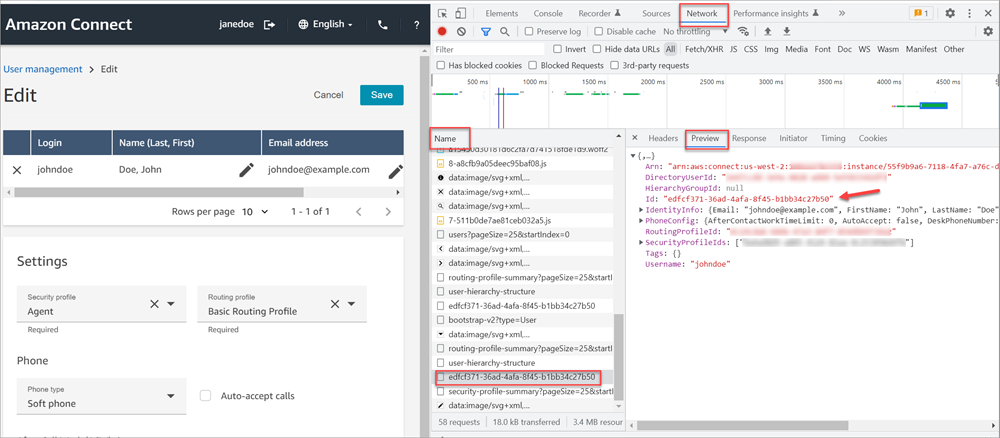Click the red record network log button
1000x438 pixels.
pyautogui.click(x=443, y=32)
